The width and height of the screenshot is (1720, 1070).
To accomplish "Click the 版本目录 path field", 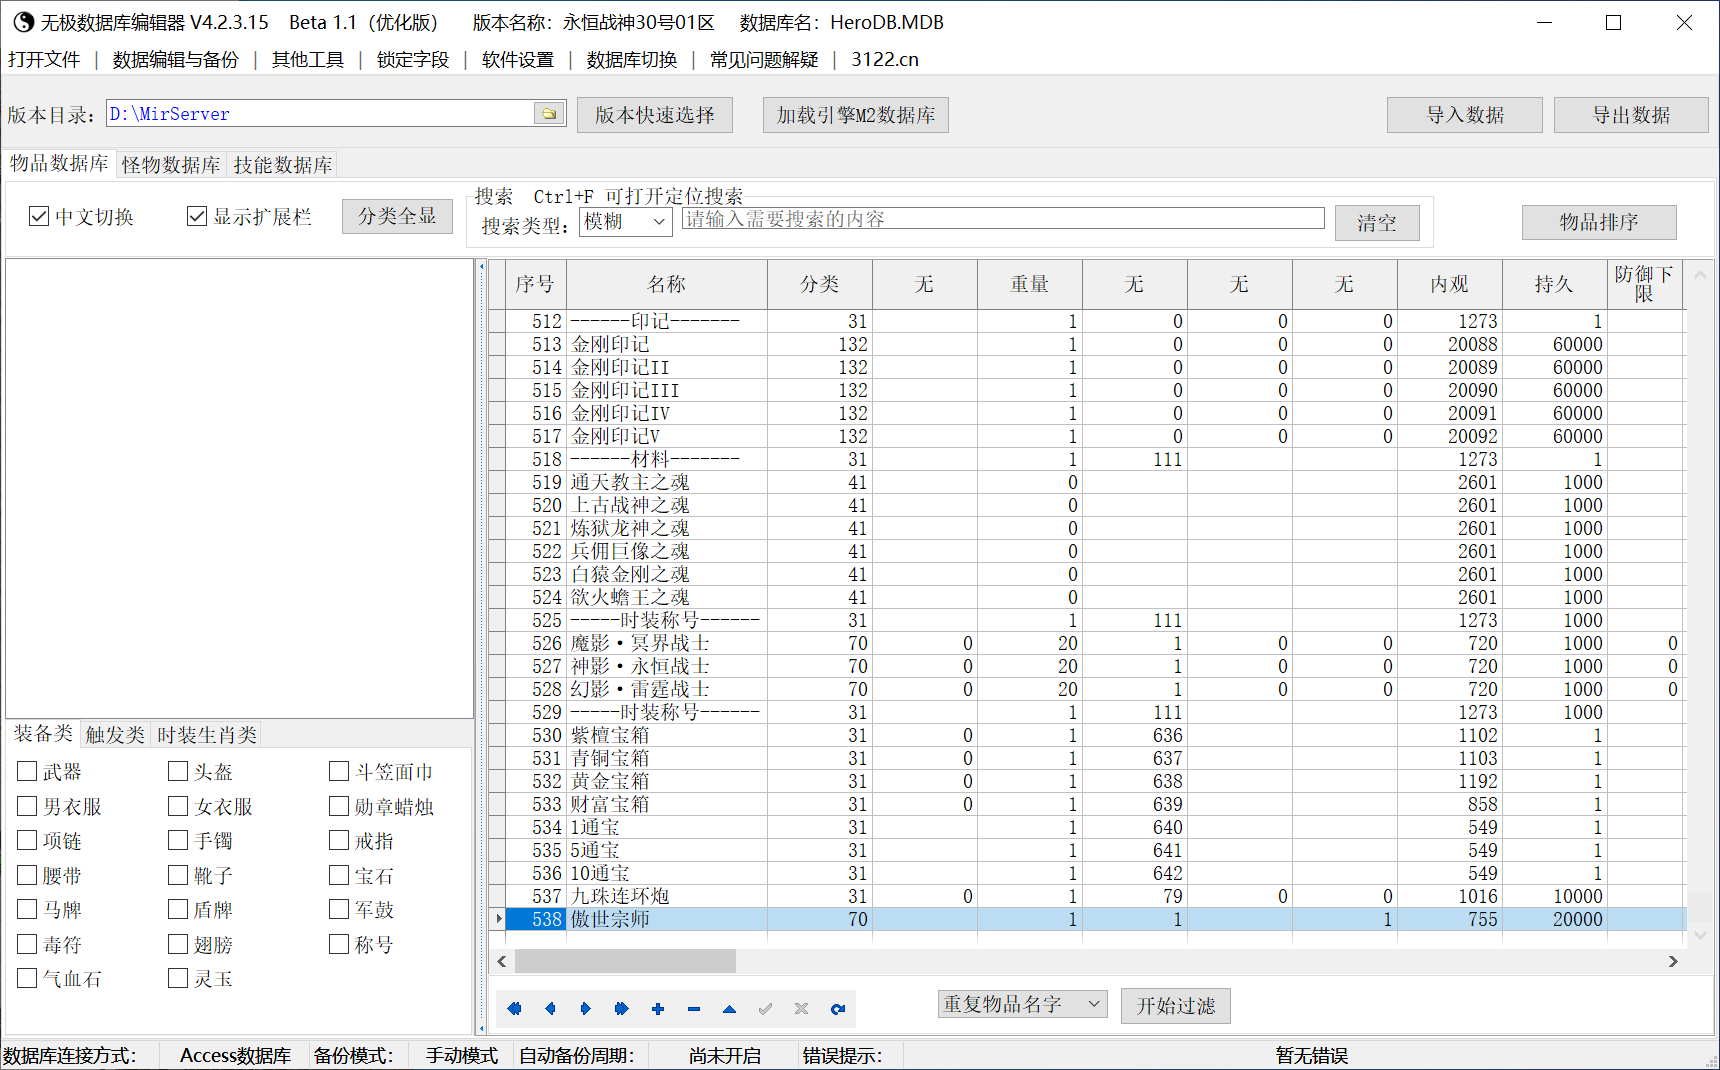I will [x=320, y=114].
